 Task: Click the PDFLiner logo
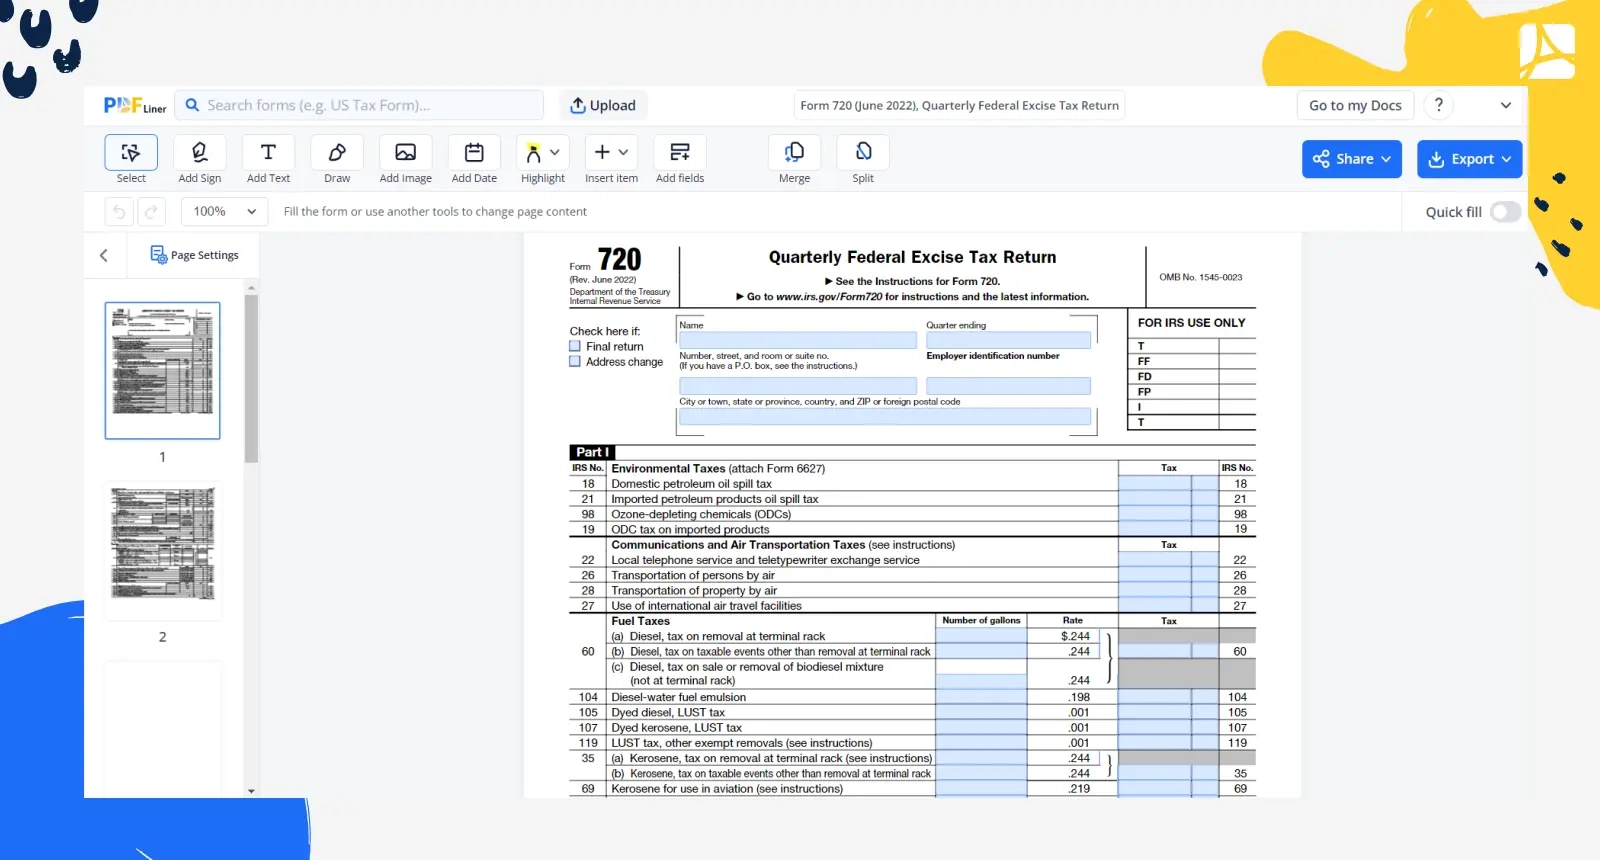pyautogui.click(x=135, y=105)
